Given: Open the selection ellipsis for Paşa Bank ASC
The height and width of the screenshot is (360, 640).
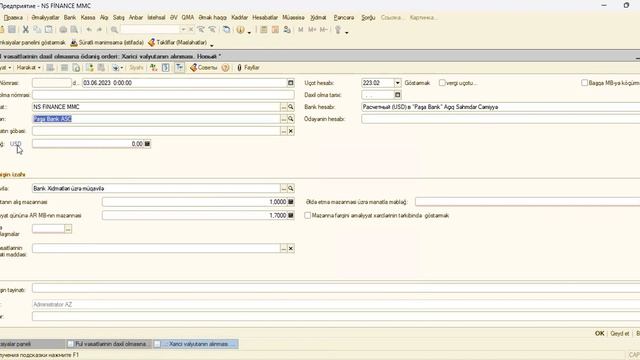Looking at the screenshot, I should pos(284,119).
